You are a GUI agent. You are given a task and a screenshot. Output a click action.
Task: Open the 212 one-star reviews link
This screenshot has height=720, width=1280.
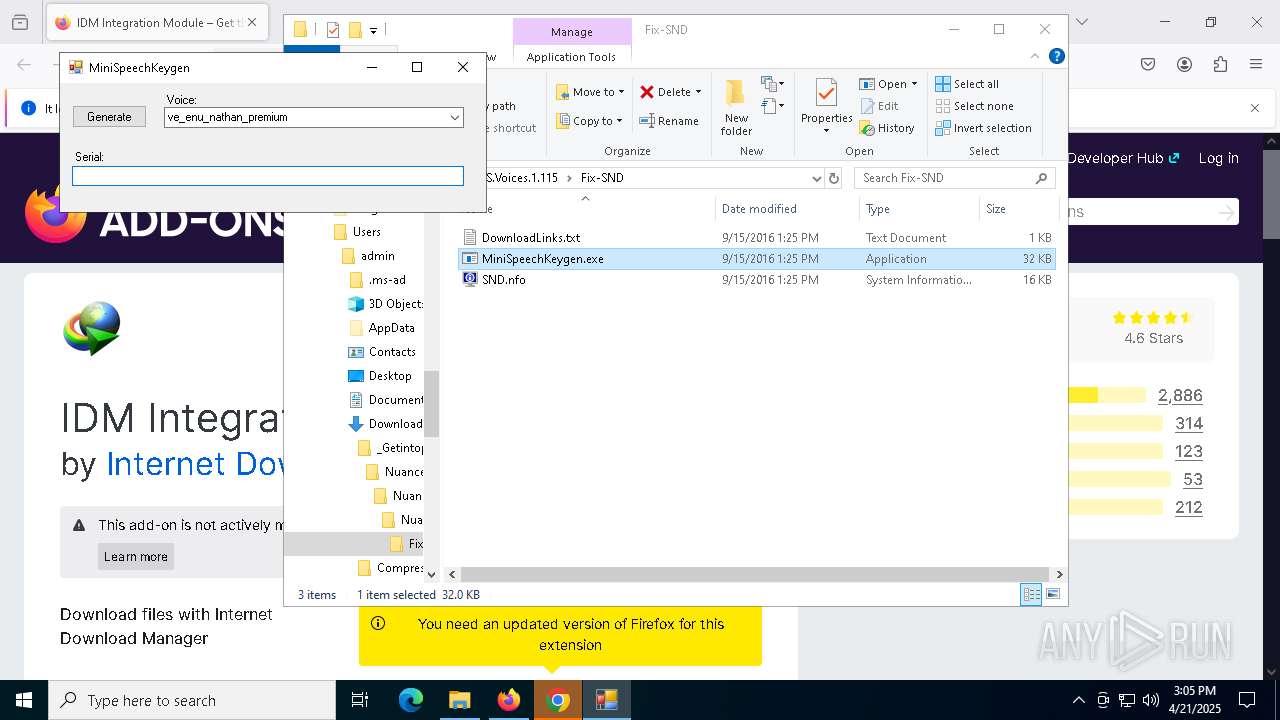[x=1189, y=508]
